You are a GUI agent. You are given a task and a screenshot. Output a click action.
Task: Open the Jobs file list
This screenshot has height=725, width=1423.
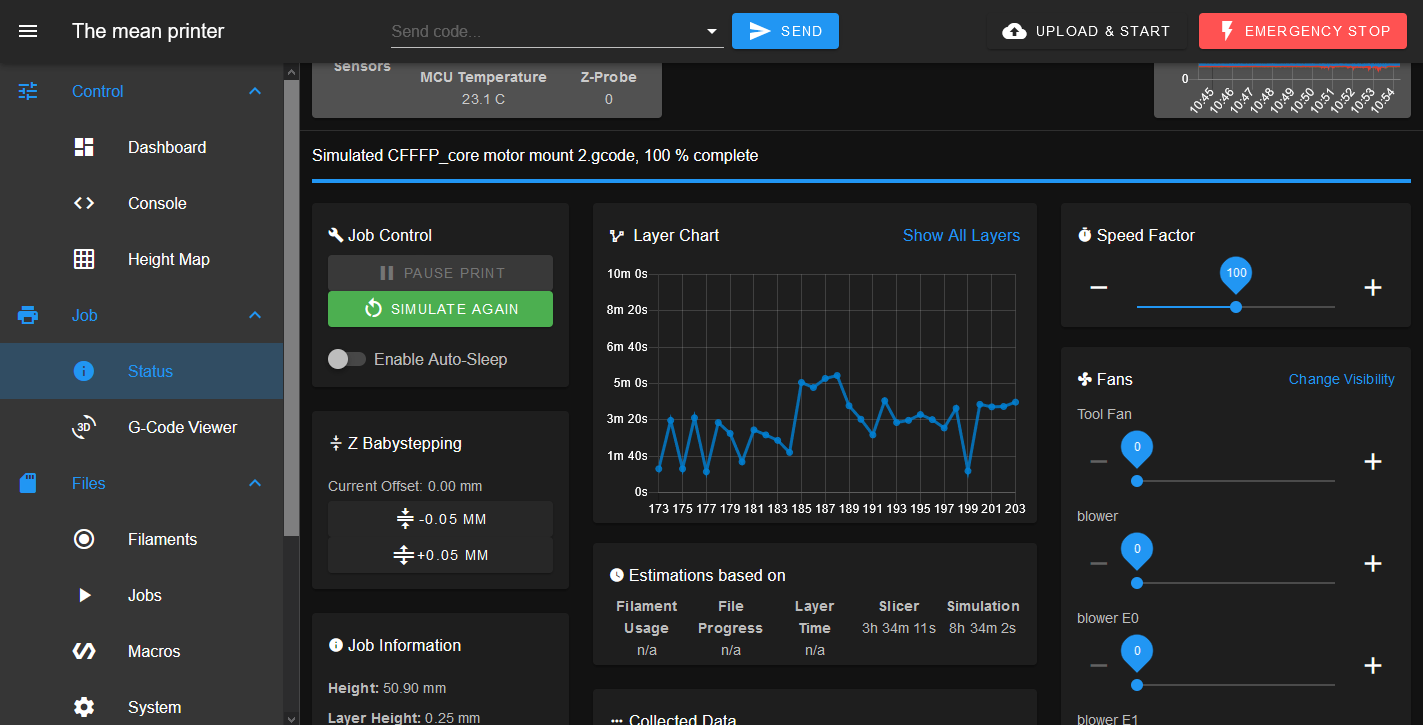pos(142,595)
